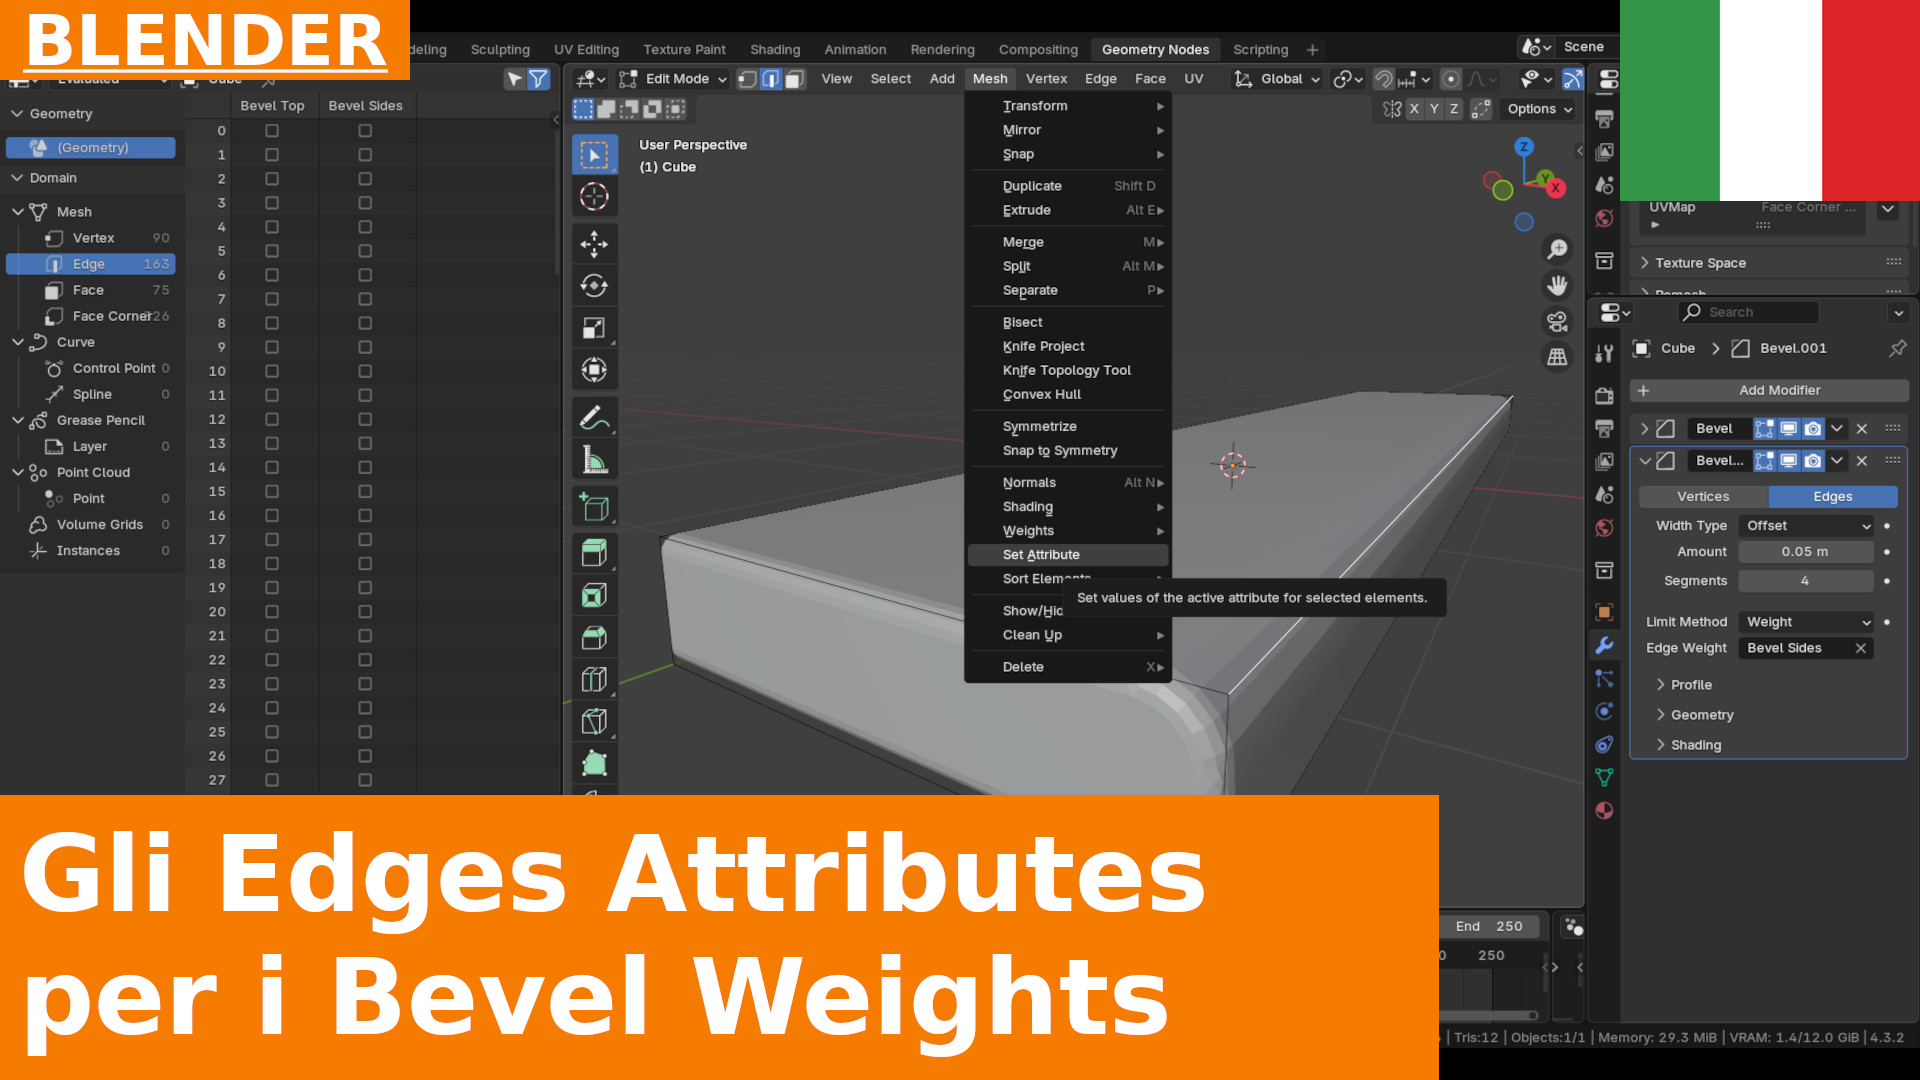
Task: Open Limit Method Weight dropdown
Action: pos(1807,622)
